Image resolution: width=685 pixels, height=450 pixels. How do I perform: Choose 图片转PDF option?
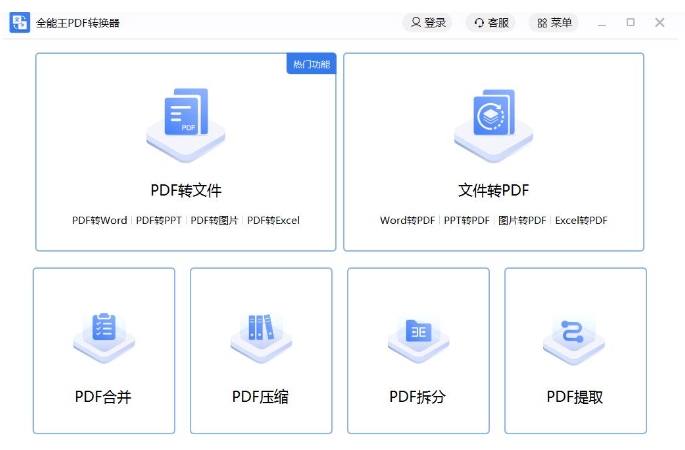(x=522, y=220)
